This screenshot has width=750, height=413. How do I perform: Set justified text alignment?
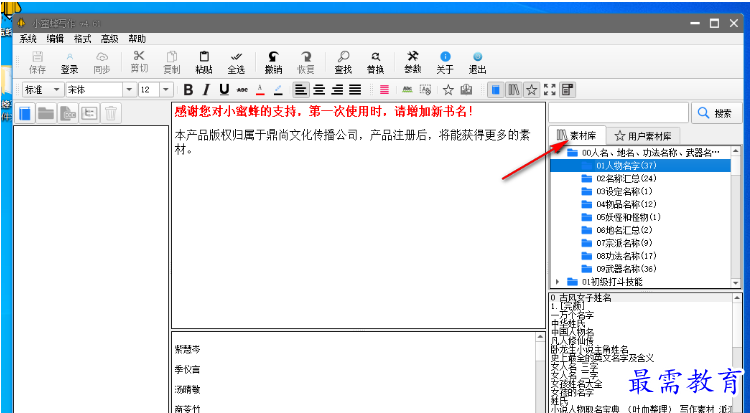coord(355,89)
